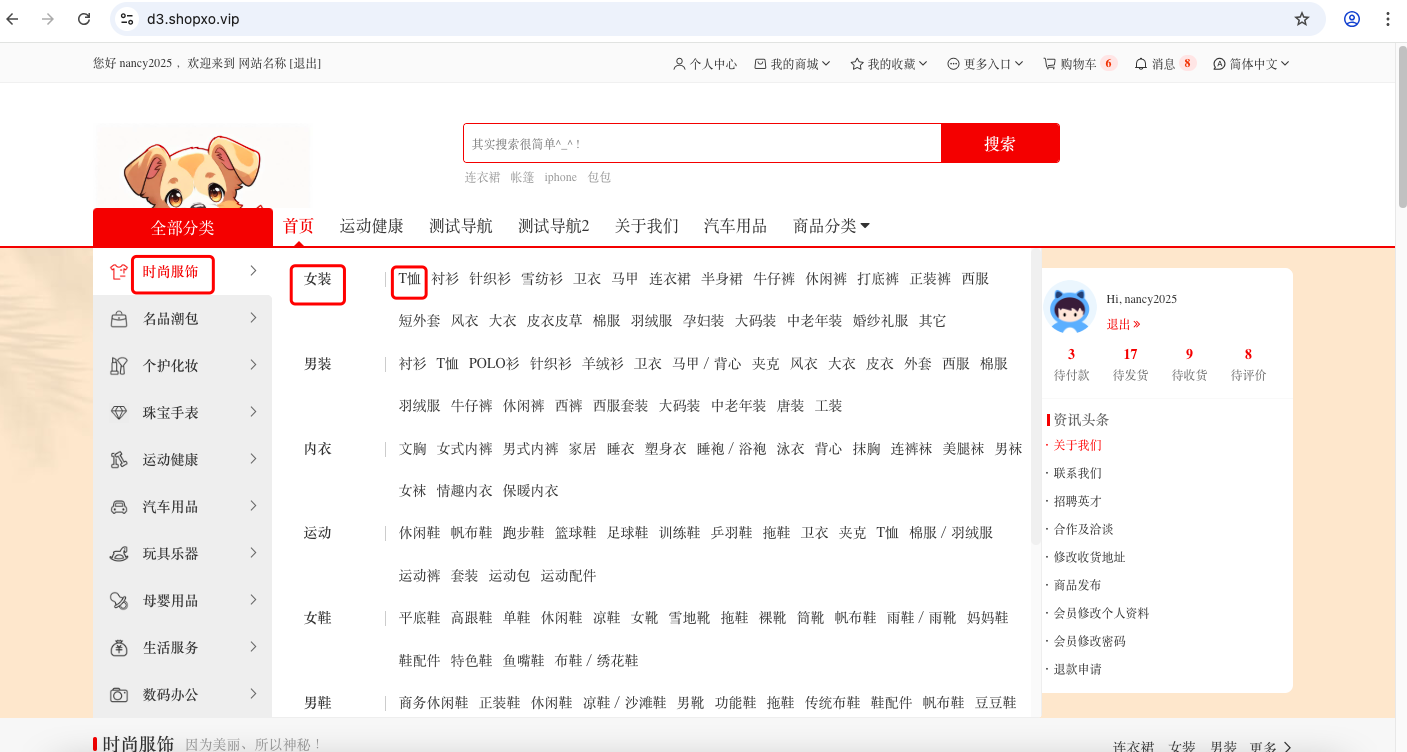
Task: Open 关于我们 in the top navigation bar
Action: click(646, 226)
